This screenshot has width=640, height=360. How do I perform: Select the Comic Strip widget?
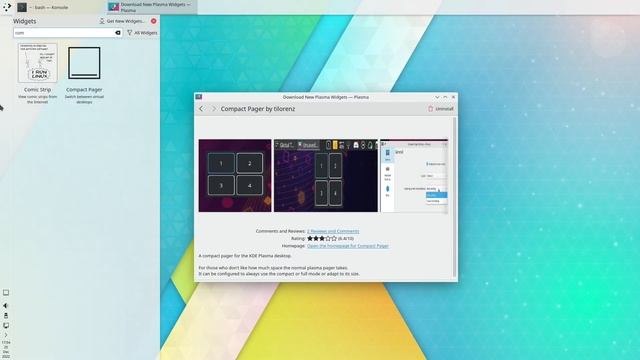[x=38, y=73]
